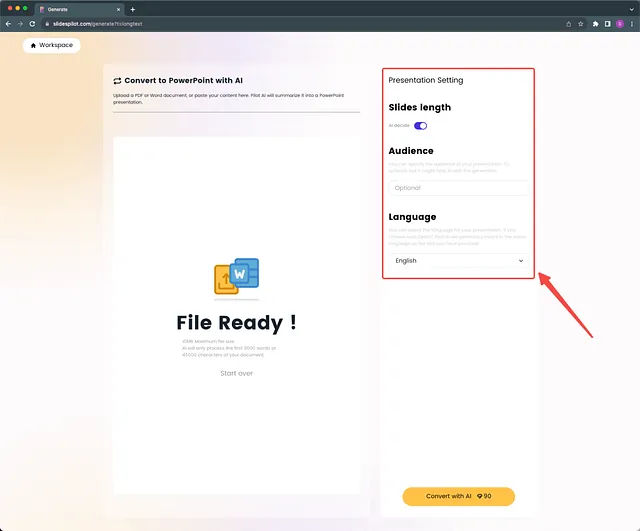Open the English language dropdown

pyautogui.click(x=458, y=261)
